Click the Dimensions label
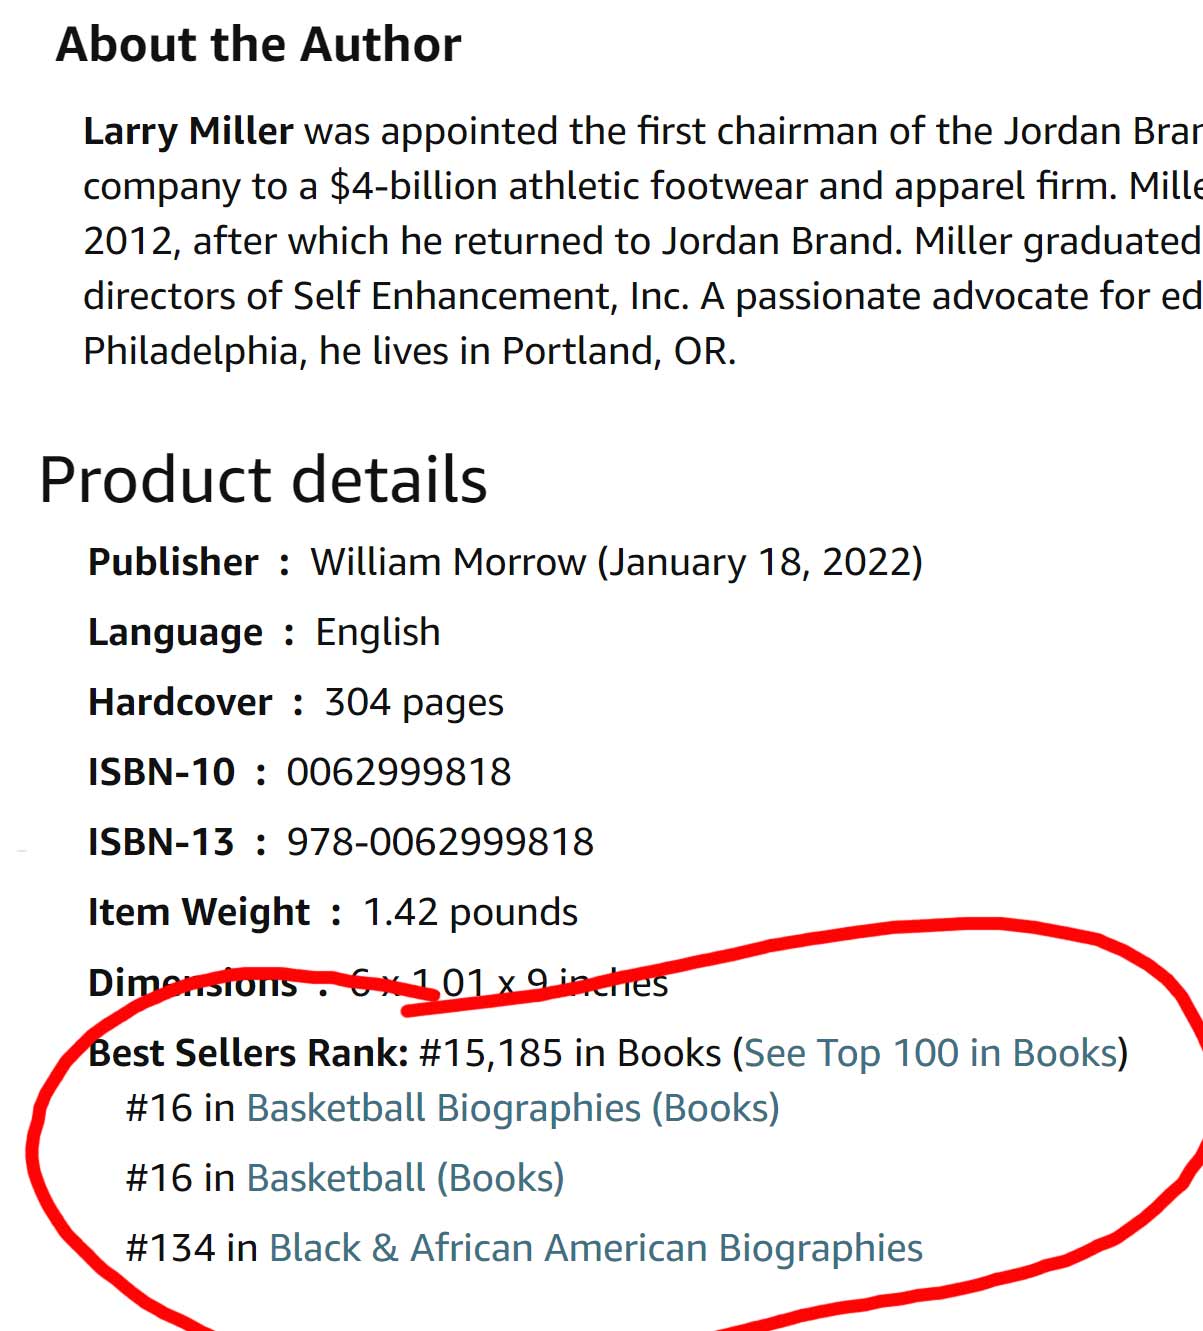Screen dimensions: 1203x1331 click(192, 983)
